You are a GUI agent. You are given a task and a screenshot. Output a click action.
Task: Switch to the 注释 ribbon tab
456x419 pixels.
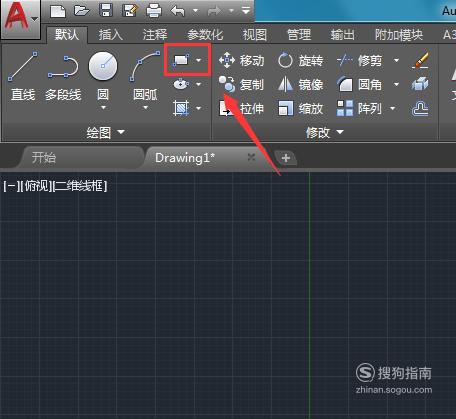click(x=155, y=35)
